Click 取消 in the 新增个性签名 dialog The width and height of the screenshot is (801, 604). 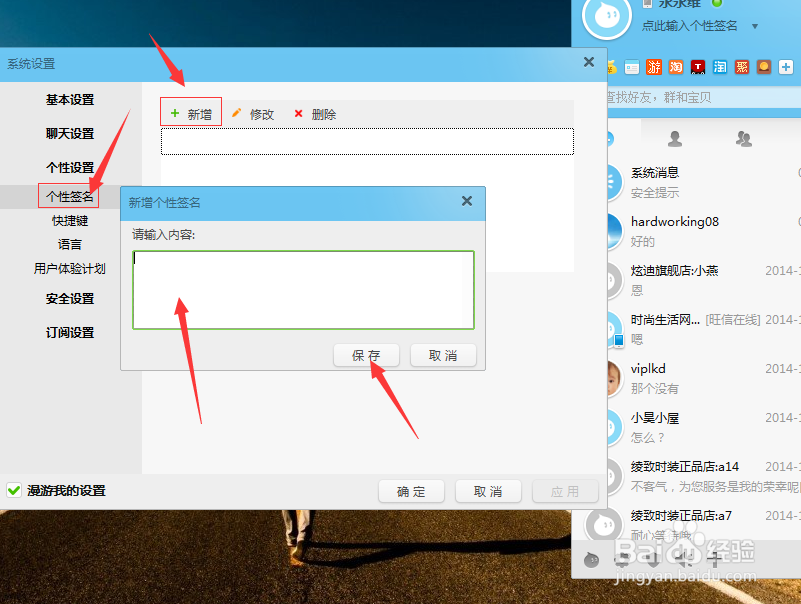(x=443, y=355)
